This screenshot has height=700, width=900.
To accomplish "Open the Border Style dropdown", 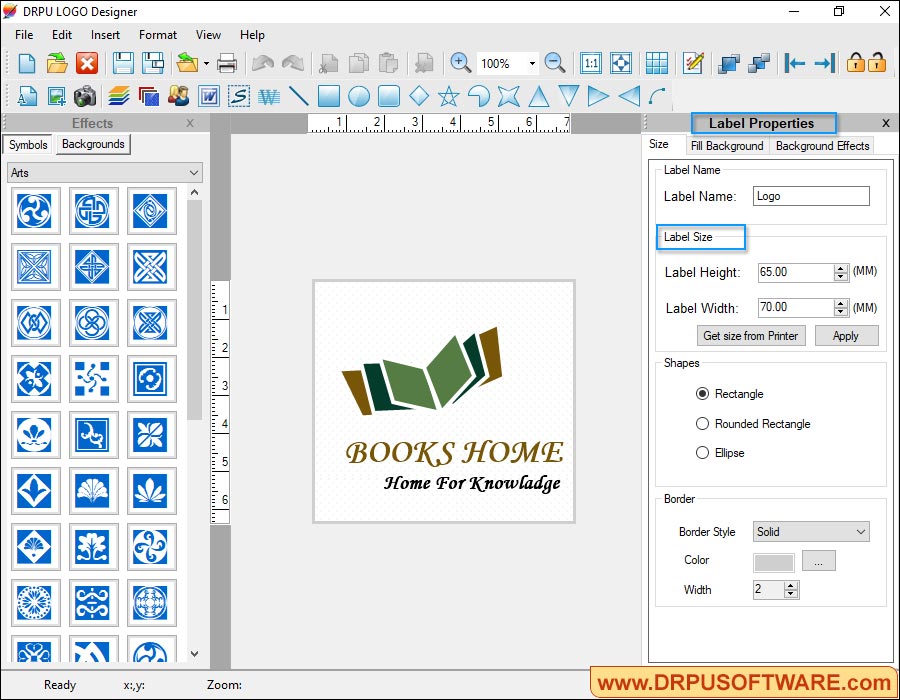I will coord(858,531).
